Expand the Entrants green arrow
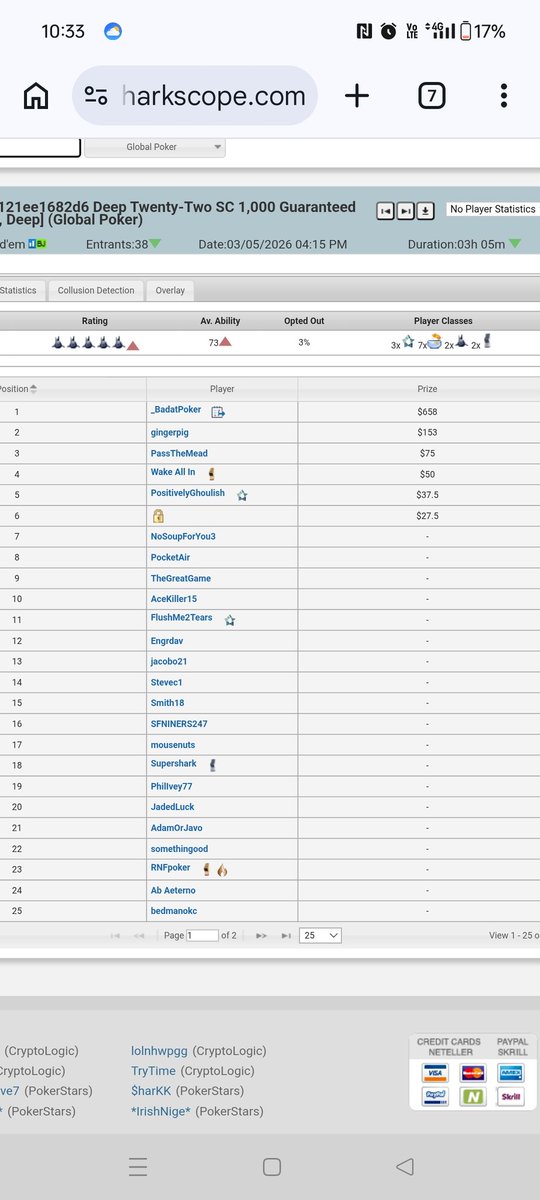The height and width of the screenshot is (1200, 540). coord(155,244)
